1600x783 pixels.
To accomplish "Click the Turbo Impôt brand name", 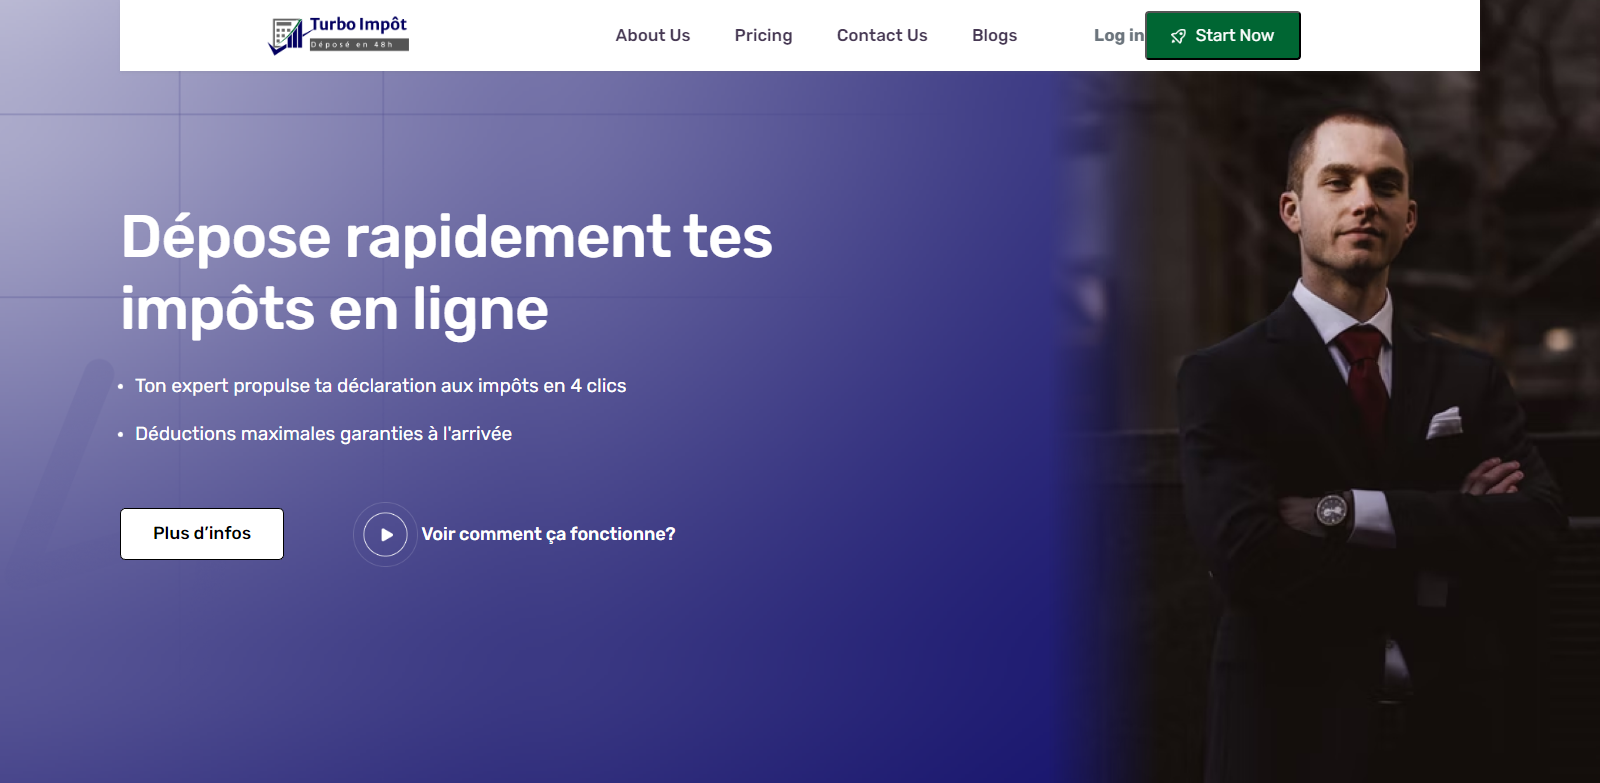I will pyautogui.click(x=358, y=24).
